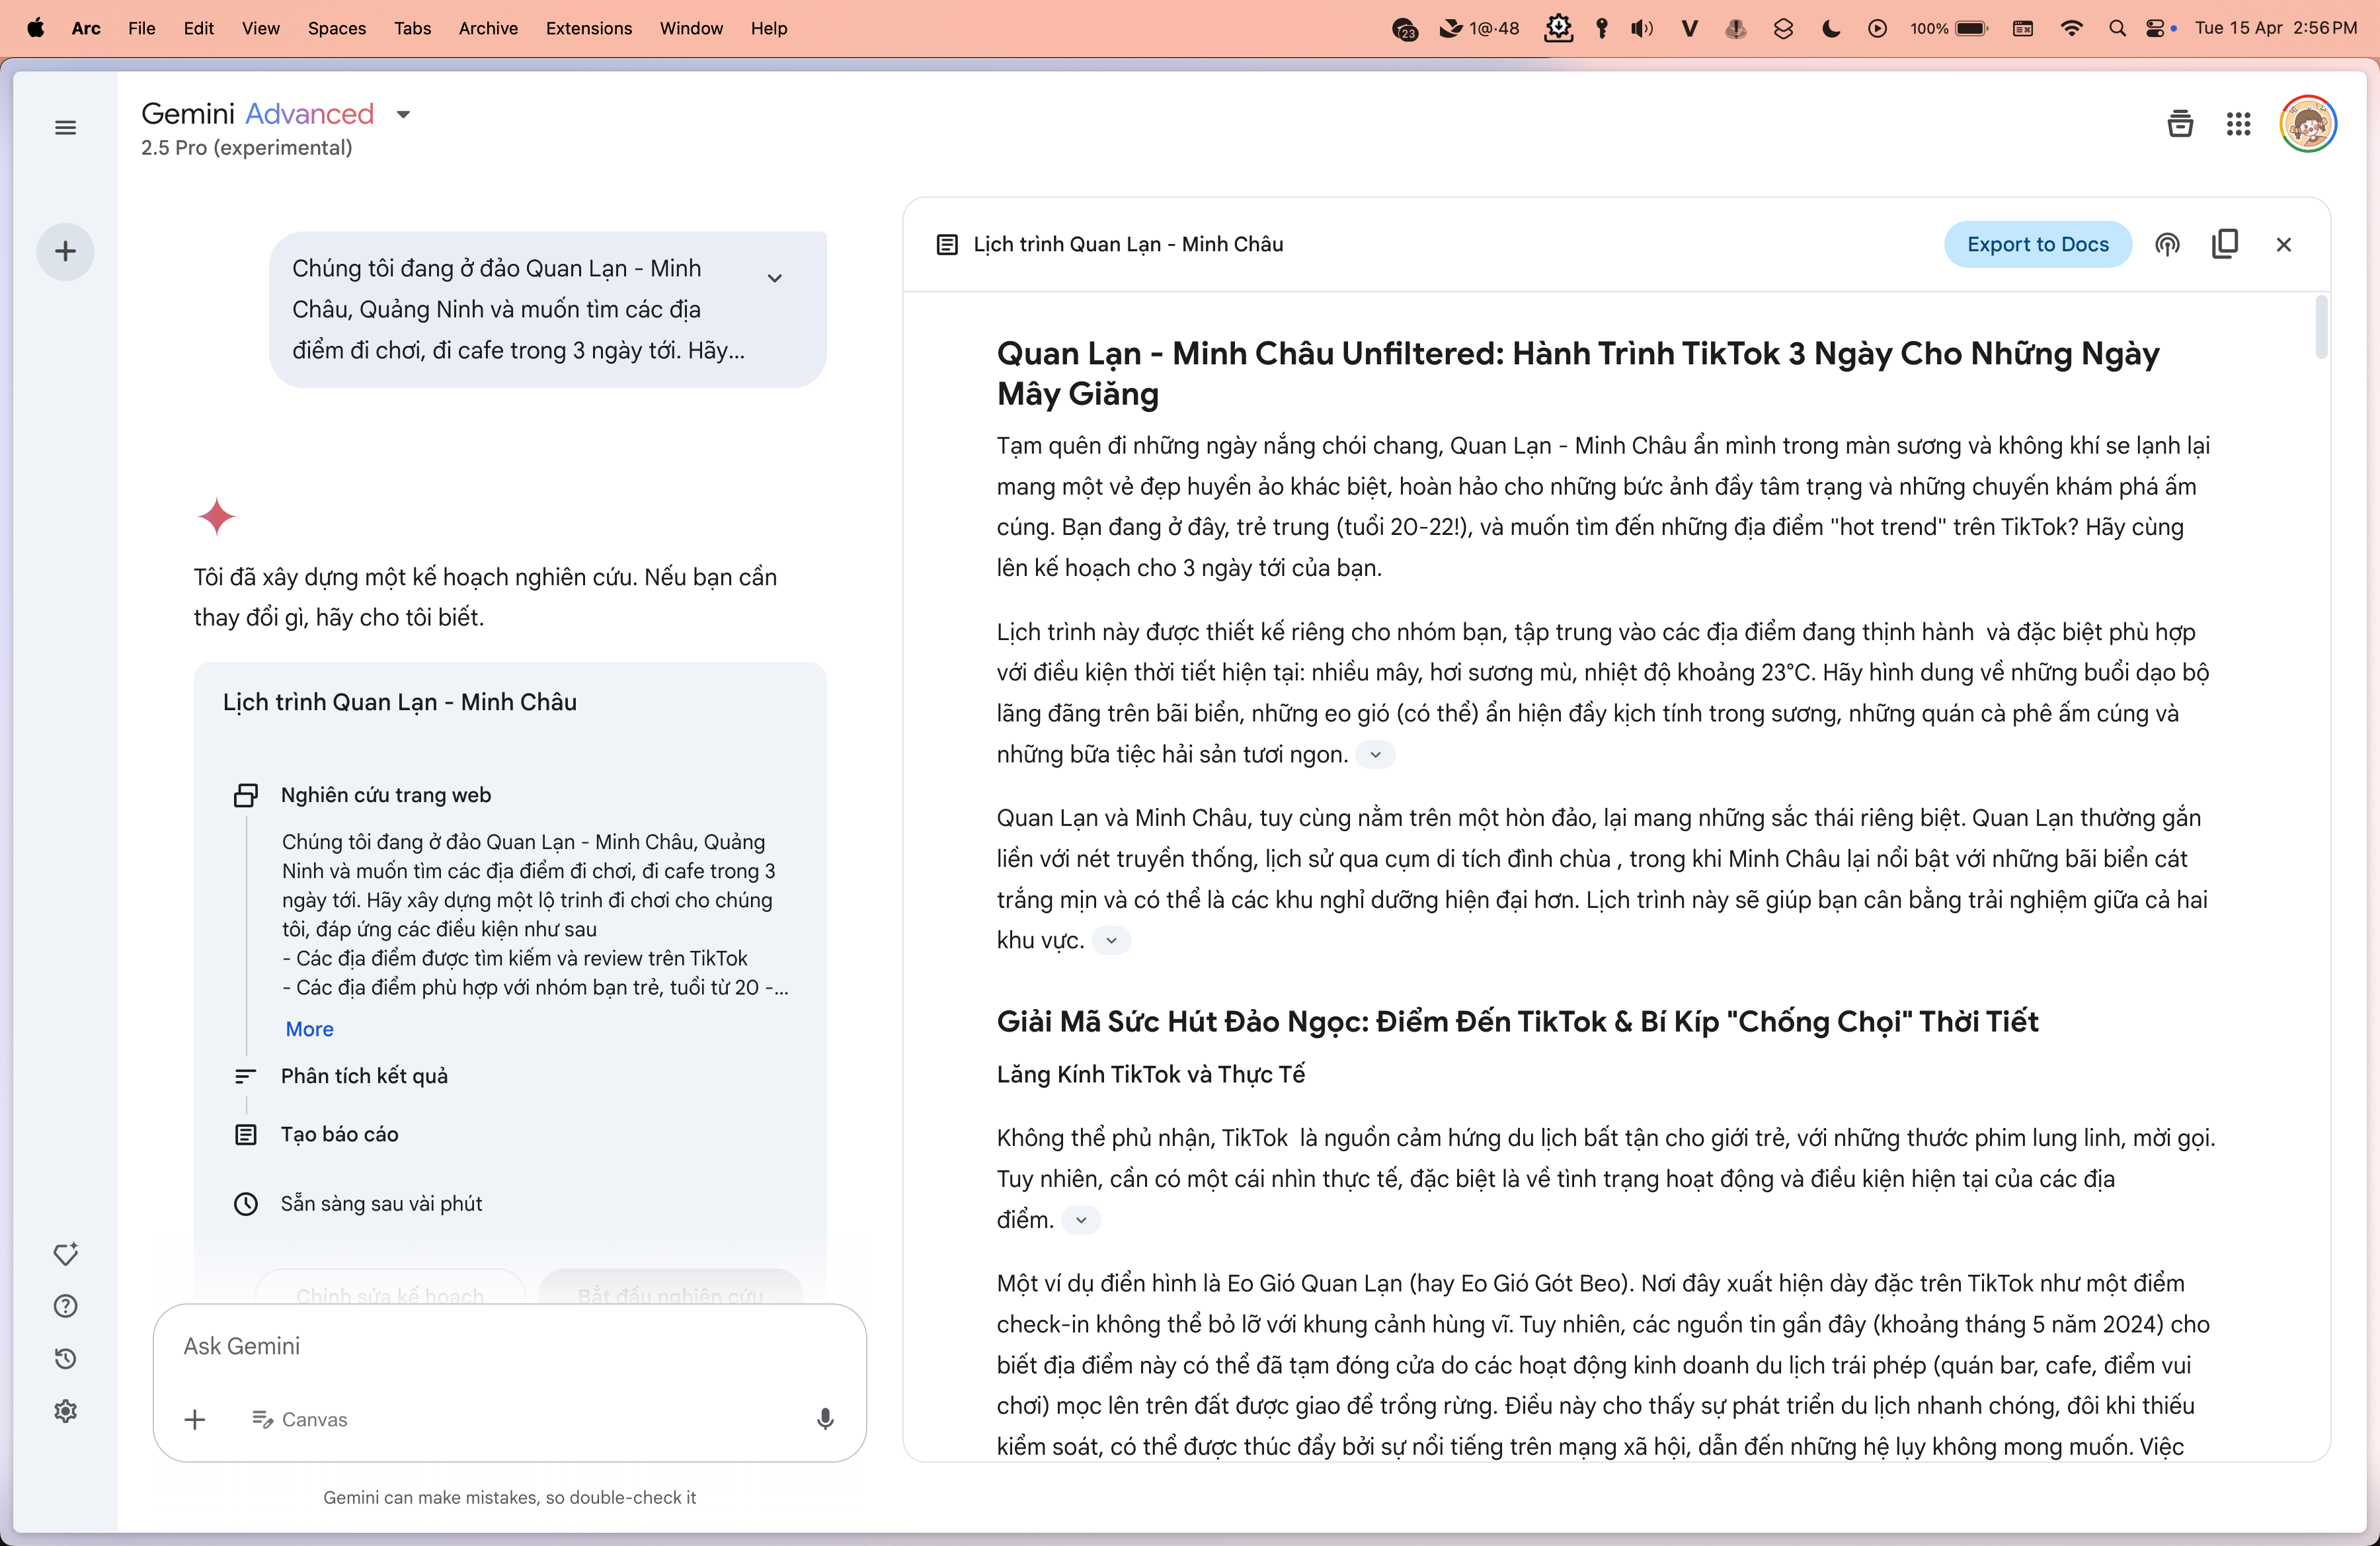The width and height of the screenshot is (2380, 1546).
Task: Copy the report contents icon
Action: click(2225, 244)
